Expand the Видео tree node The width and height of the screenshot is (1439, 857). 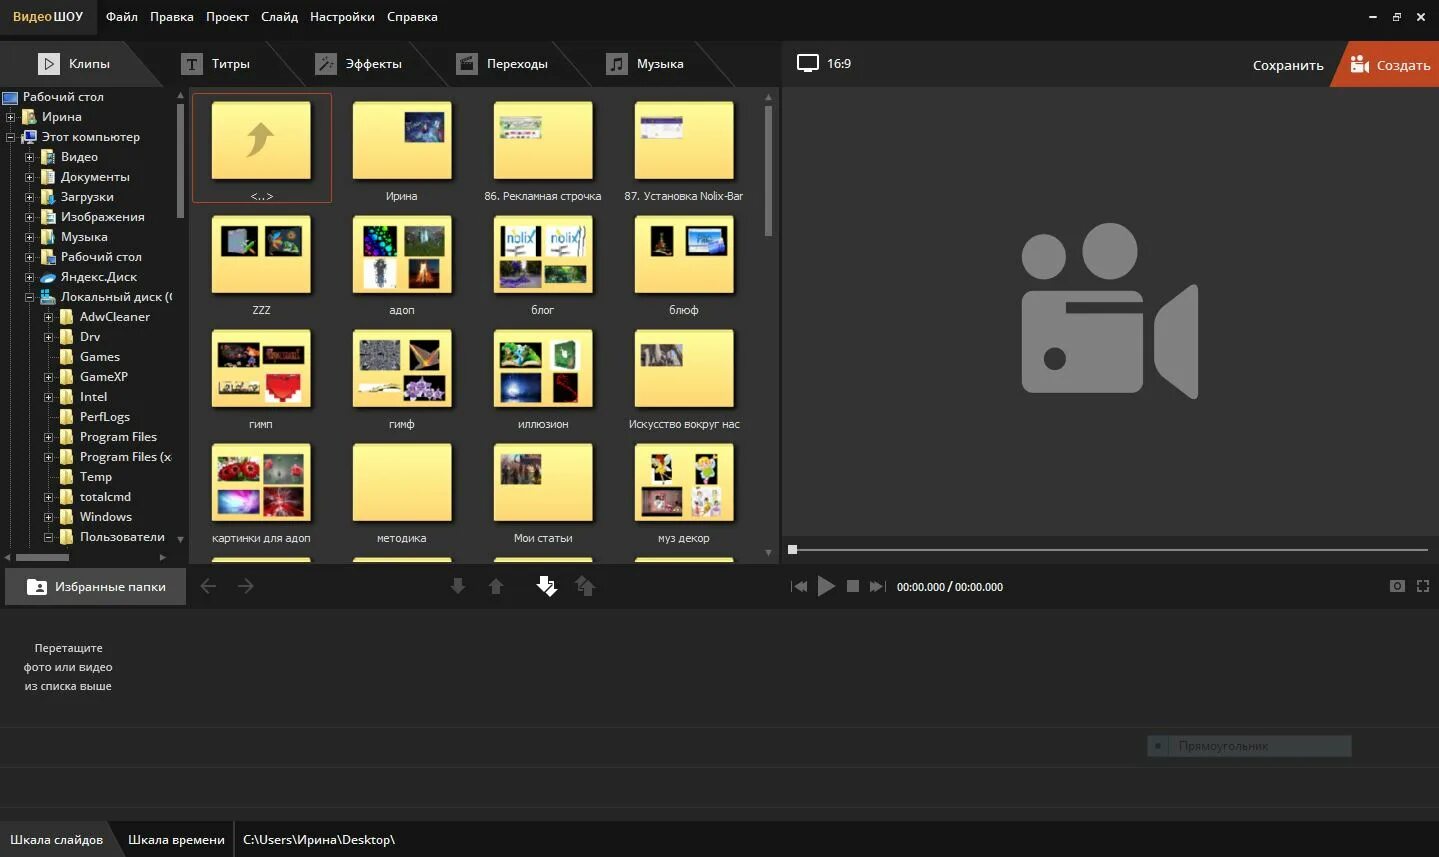[x=29, y=157]
